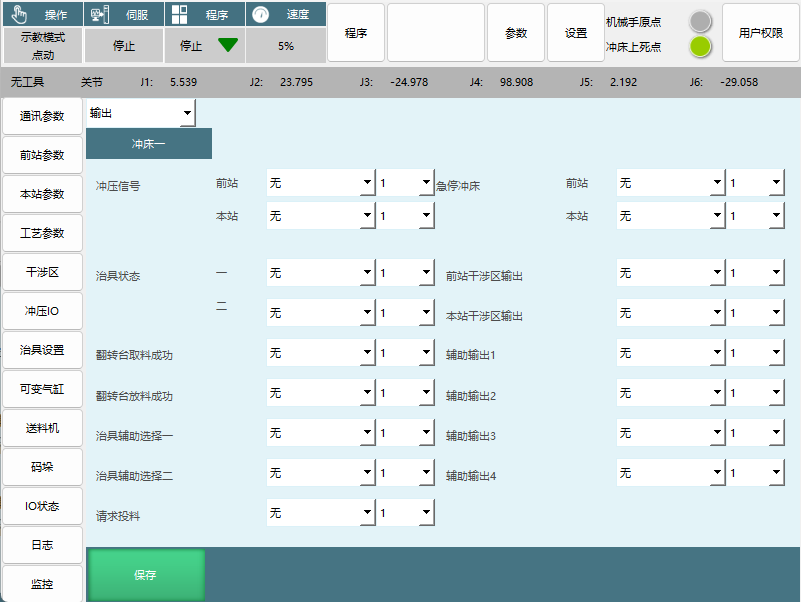Click the green 冲床上死点 indicator light
Viewport: 801px width, 602px height.
click(x=700, y=46)
